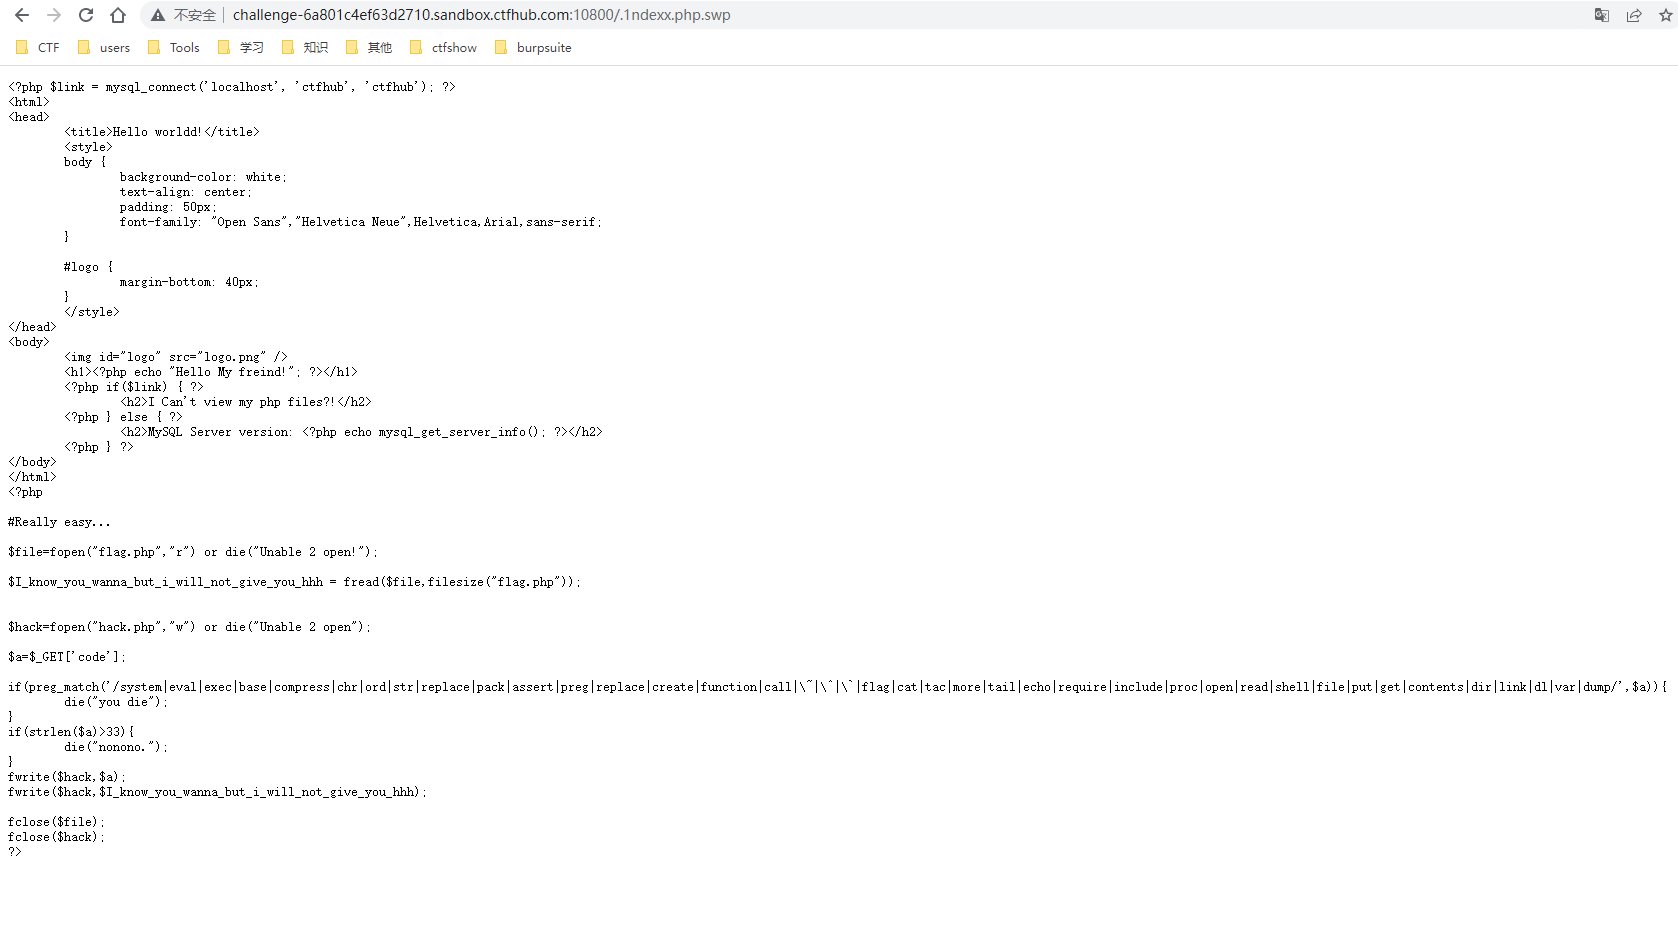Open the CTF bookmarks folder
1678x934 pixels.
(38, 47)
